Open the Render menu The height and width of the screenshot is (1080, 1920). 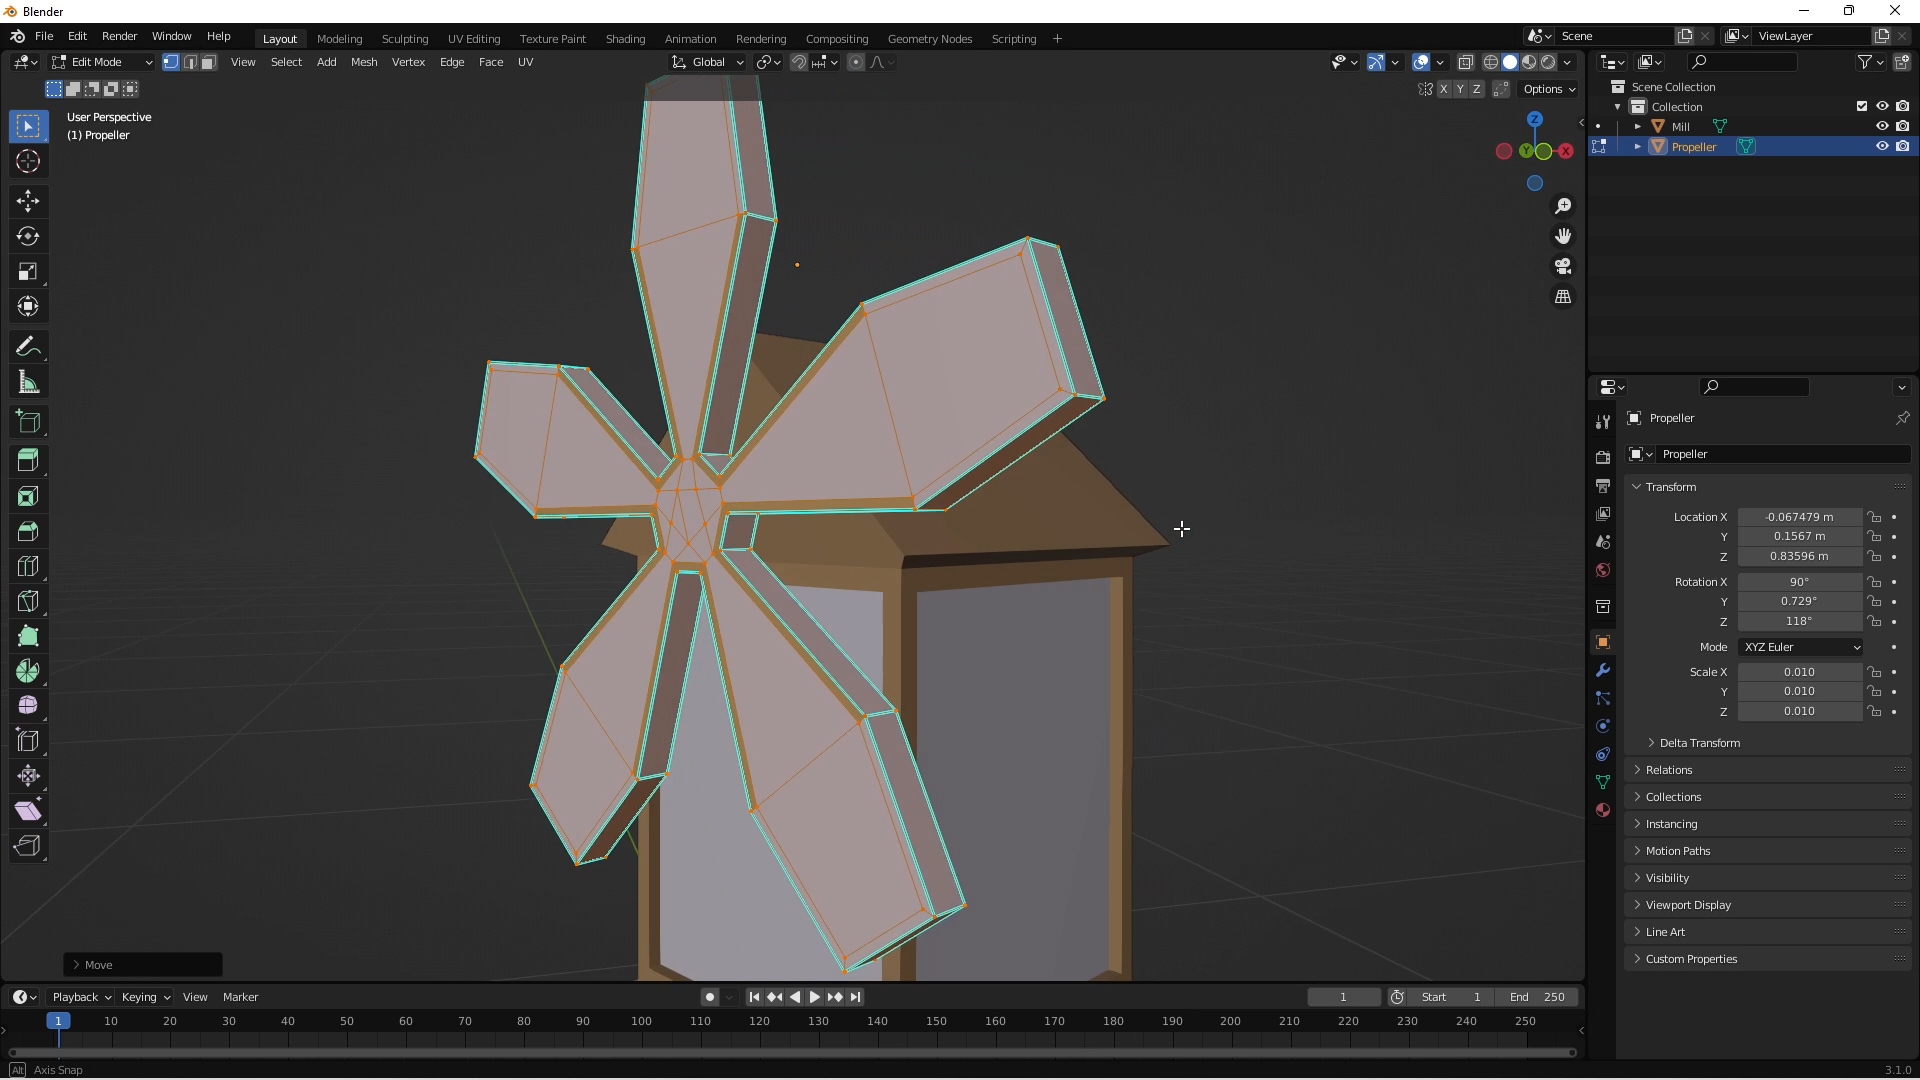[119, 37]
